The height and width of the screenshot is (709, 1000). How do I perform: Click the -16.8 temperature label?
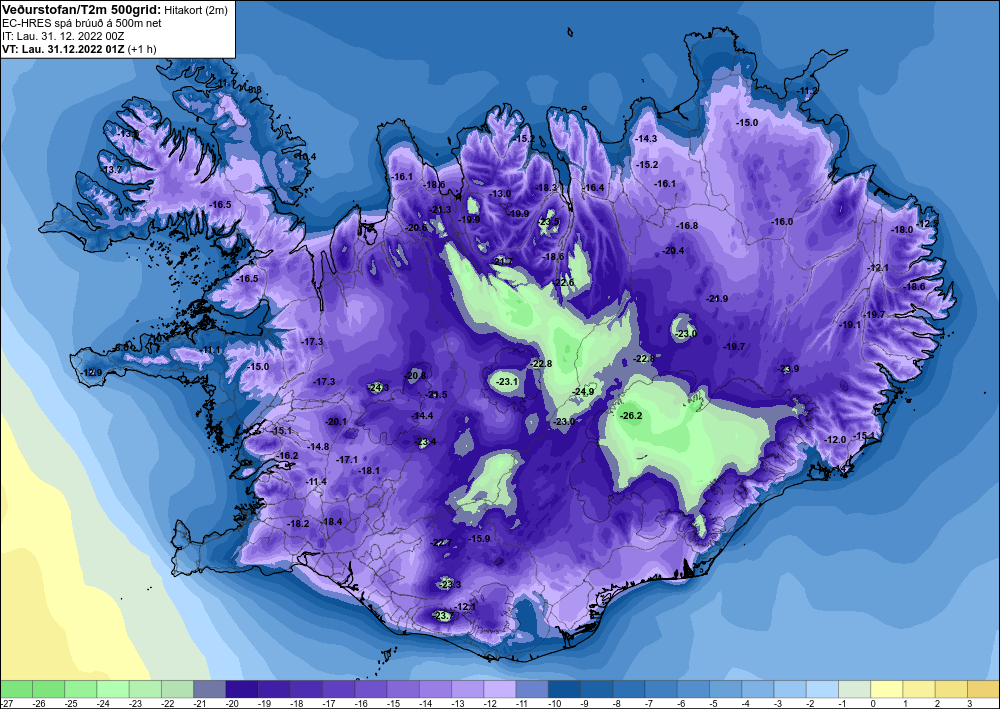pos(687,225)
